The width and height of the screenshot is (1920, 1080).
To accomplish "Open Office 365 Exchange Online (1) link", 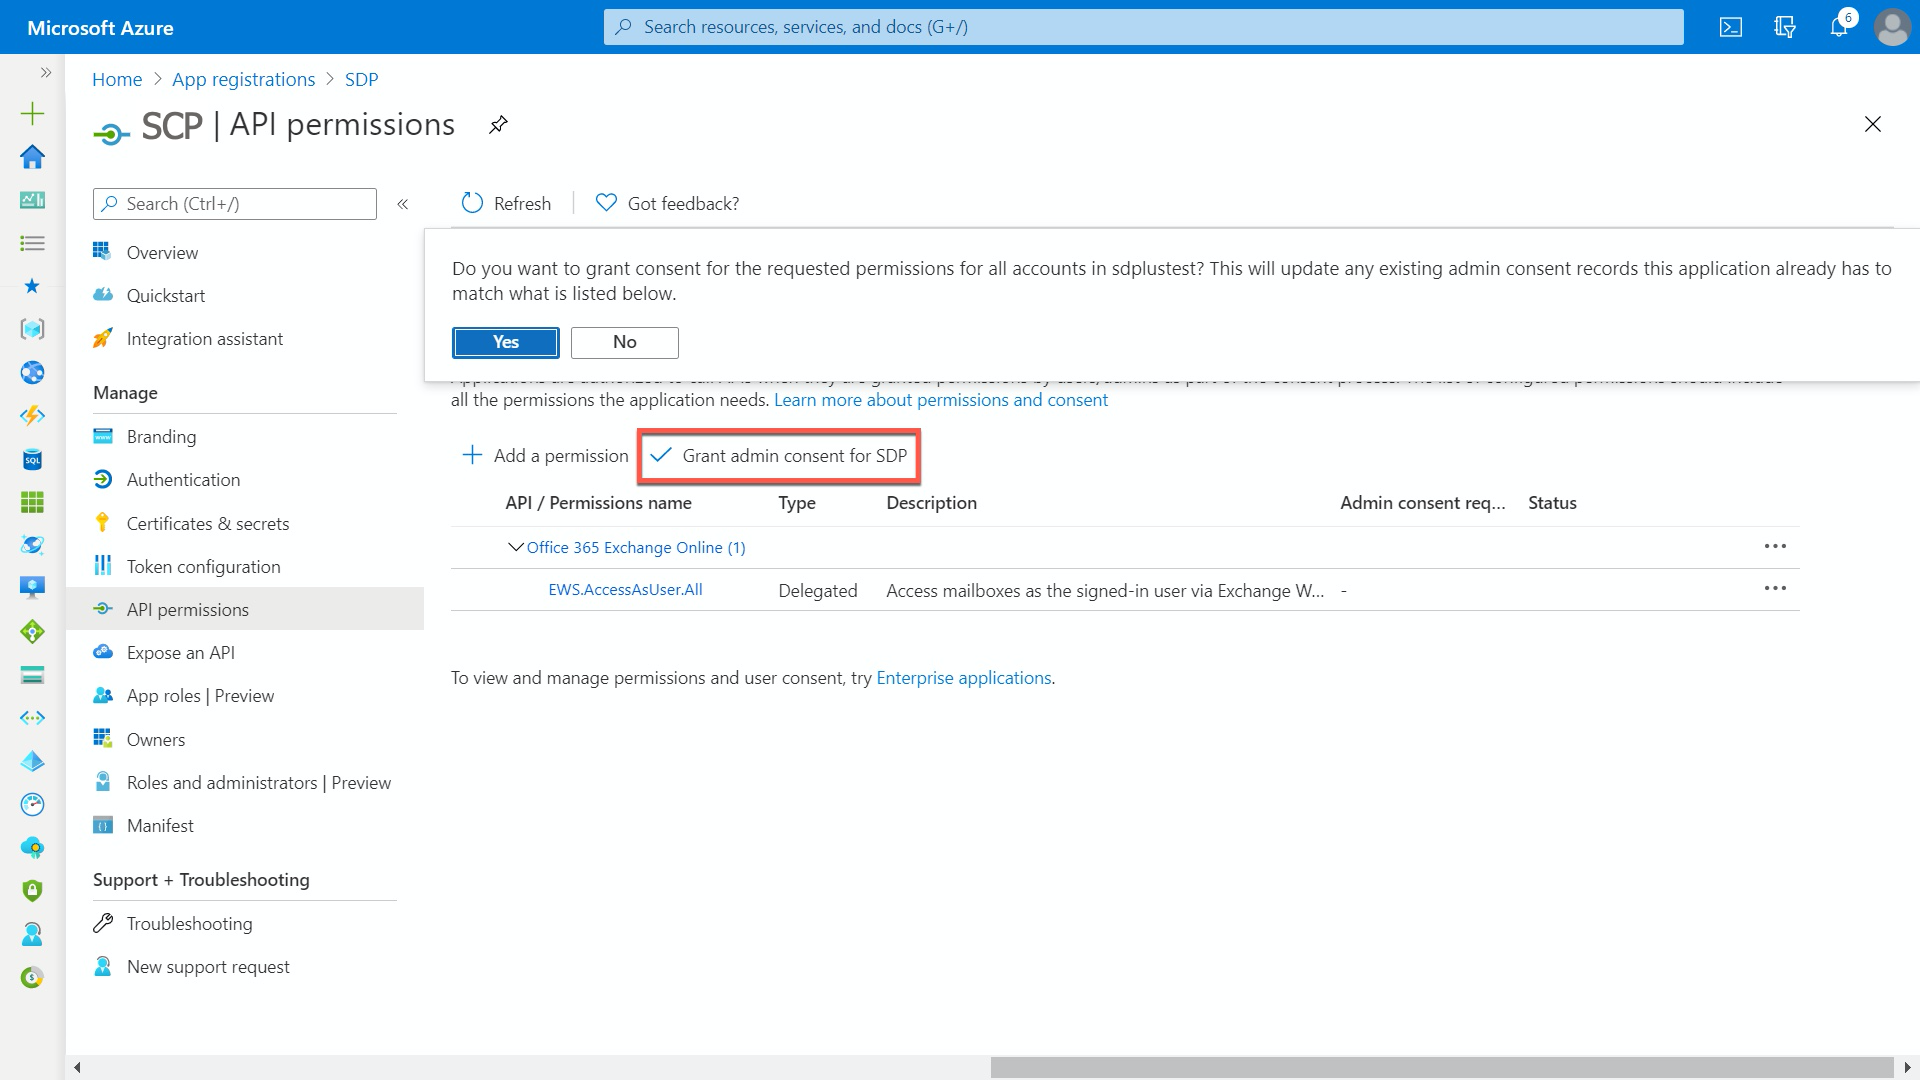I will 636,548.
